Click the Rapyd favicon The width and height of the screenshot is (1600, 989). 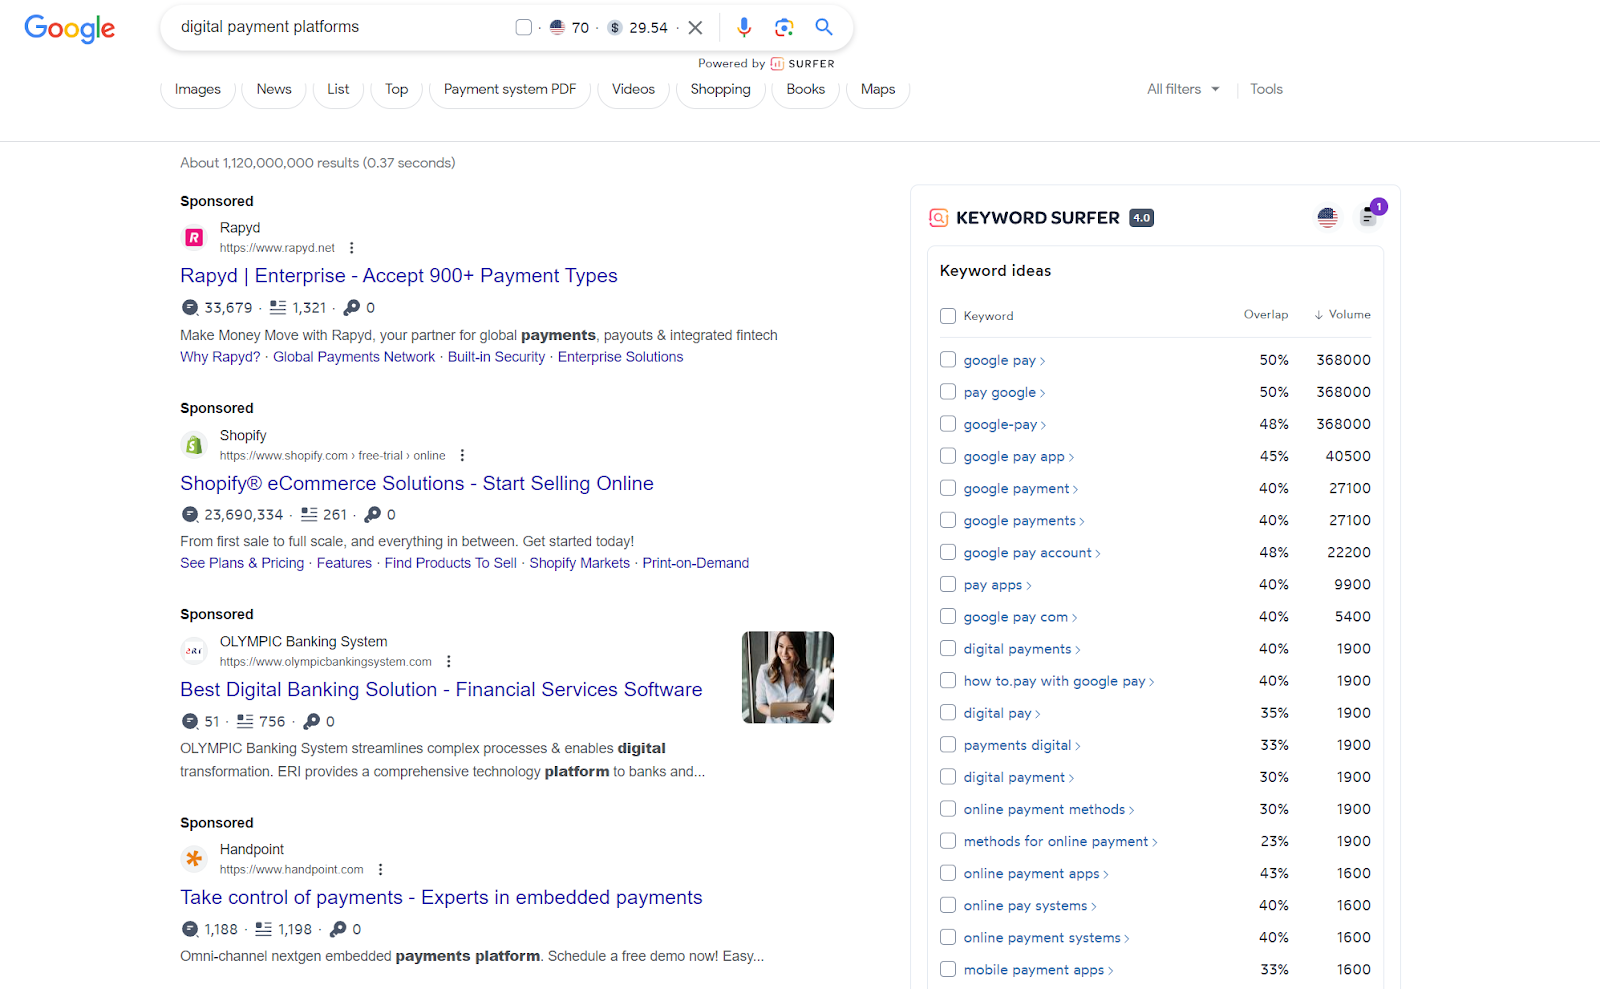194,237
